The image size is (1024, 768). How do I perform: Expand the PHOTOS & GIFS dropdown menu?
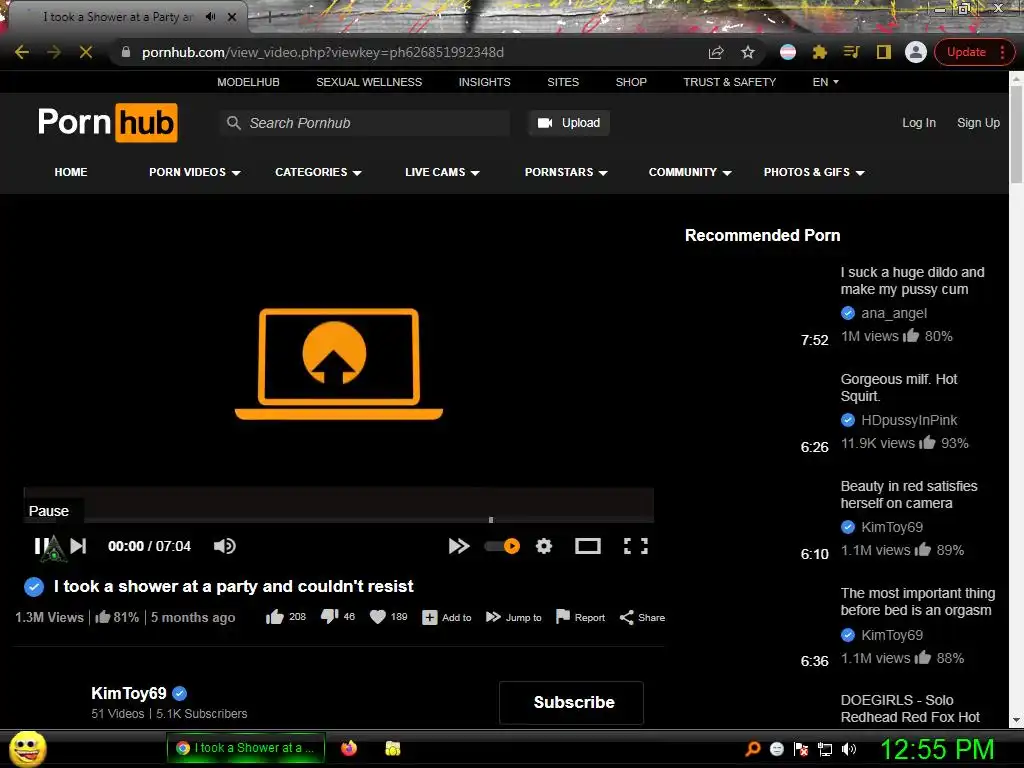(x=814, y=172)
